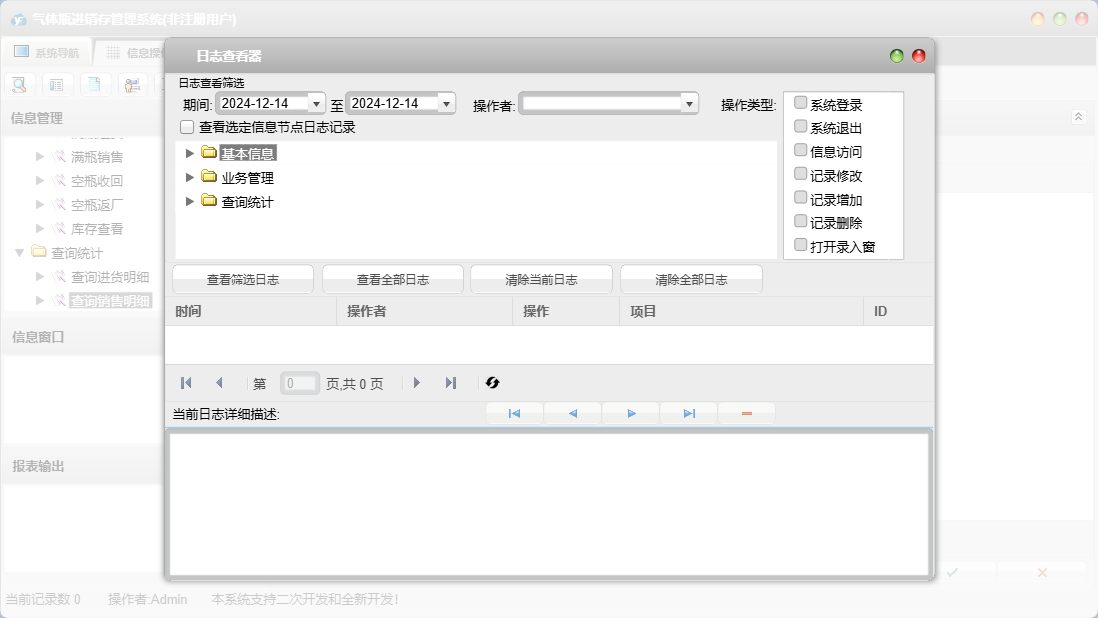Click the page number input field

[x=300, y=383]
